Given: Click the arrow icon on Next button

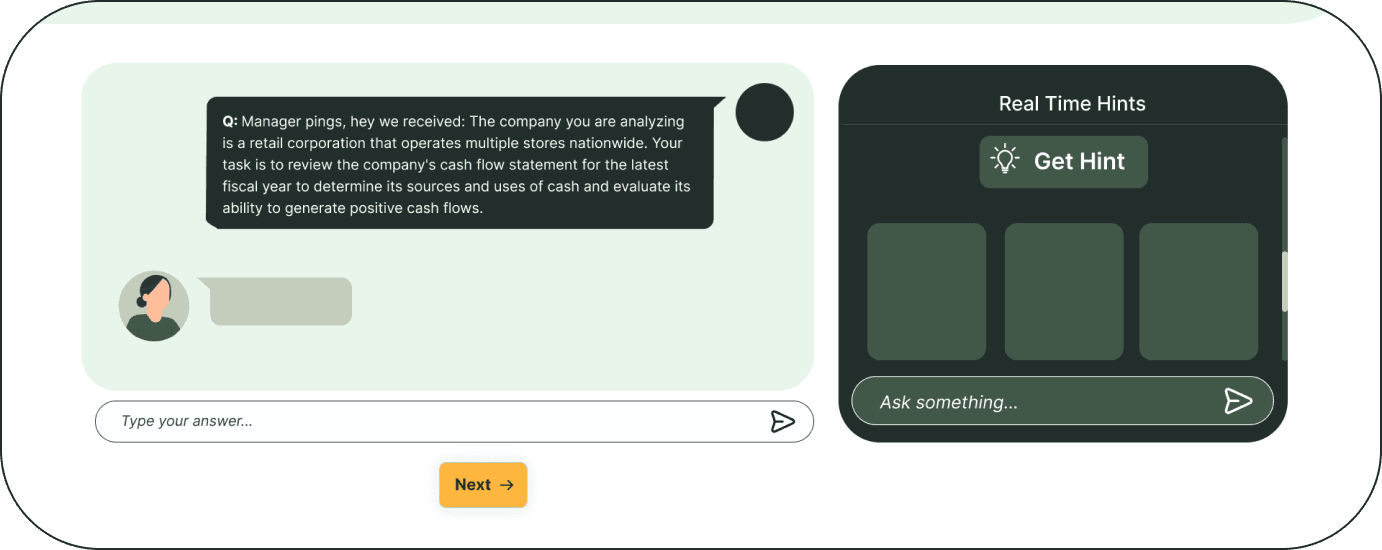Looking at the screenshot, I should (507, 485).
